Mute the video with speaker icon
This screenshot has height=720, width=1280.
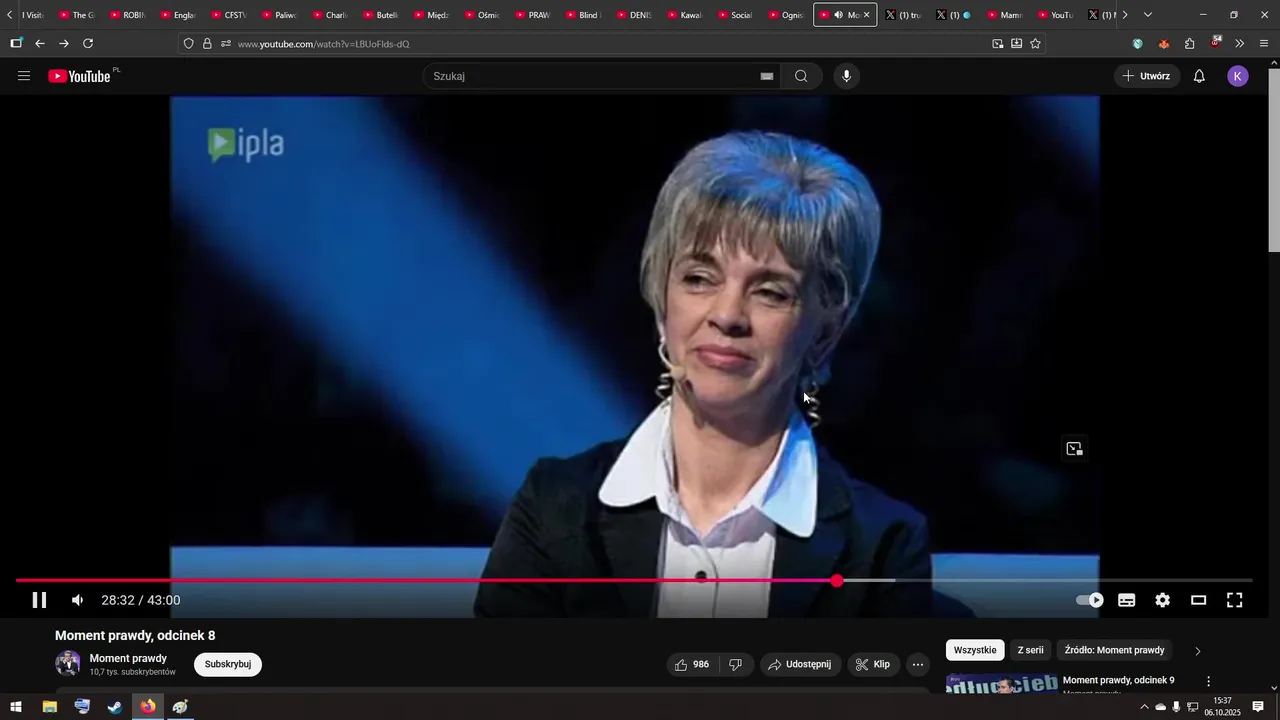tap(77, 600)
